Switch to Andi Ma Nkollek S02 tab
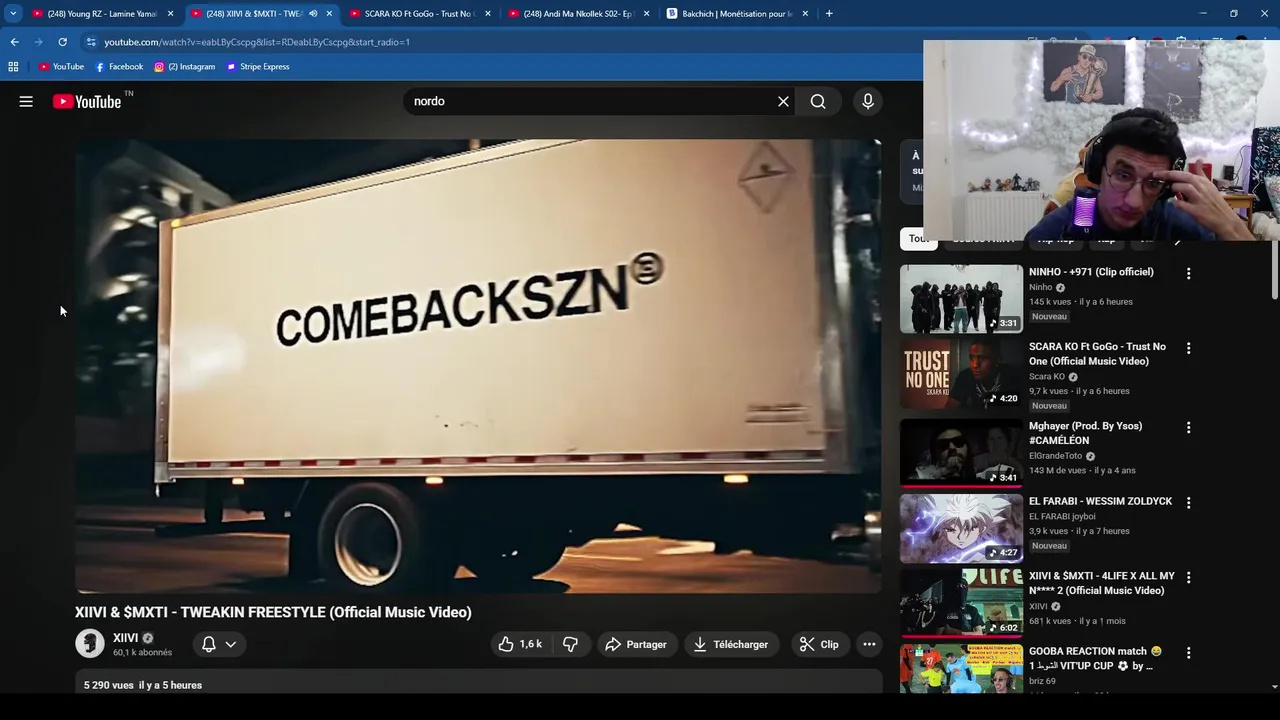Screen dimensions: 1280x720 click(577, 14)
